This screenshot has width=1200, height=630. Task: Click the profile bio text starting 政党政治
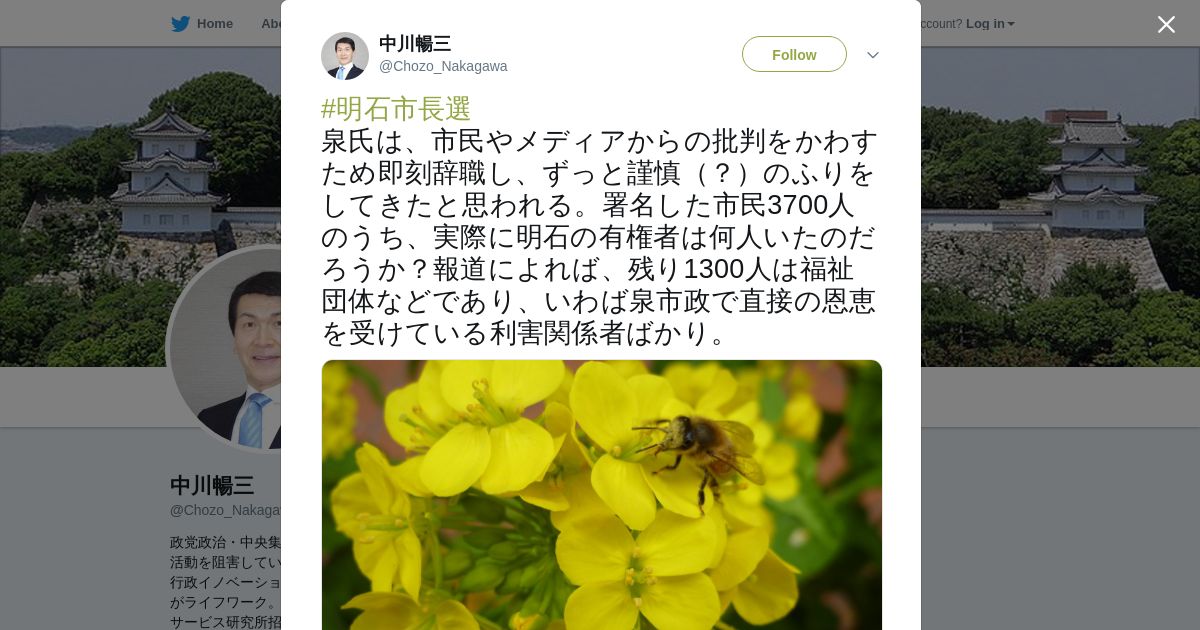coord(225,582)
